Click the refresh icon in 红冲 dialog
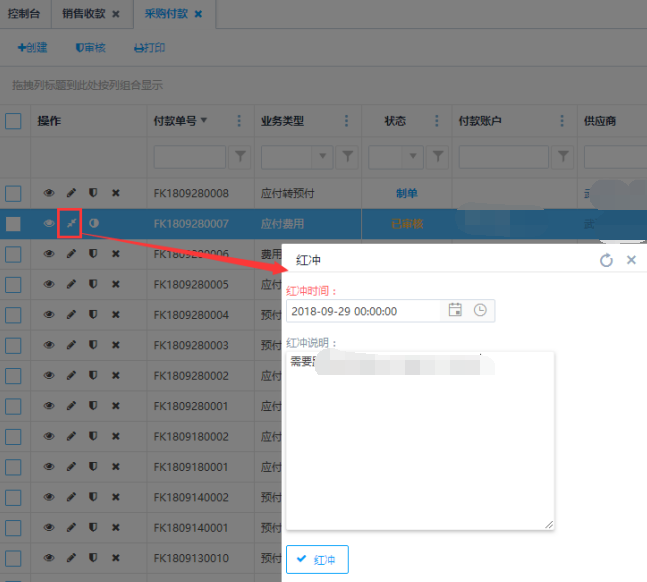The height and width of the screenshot is (582, 647). coord(606,260)
